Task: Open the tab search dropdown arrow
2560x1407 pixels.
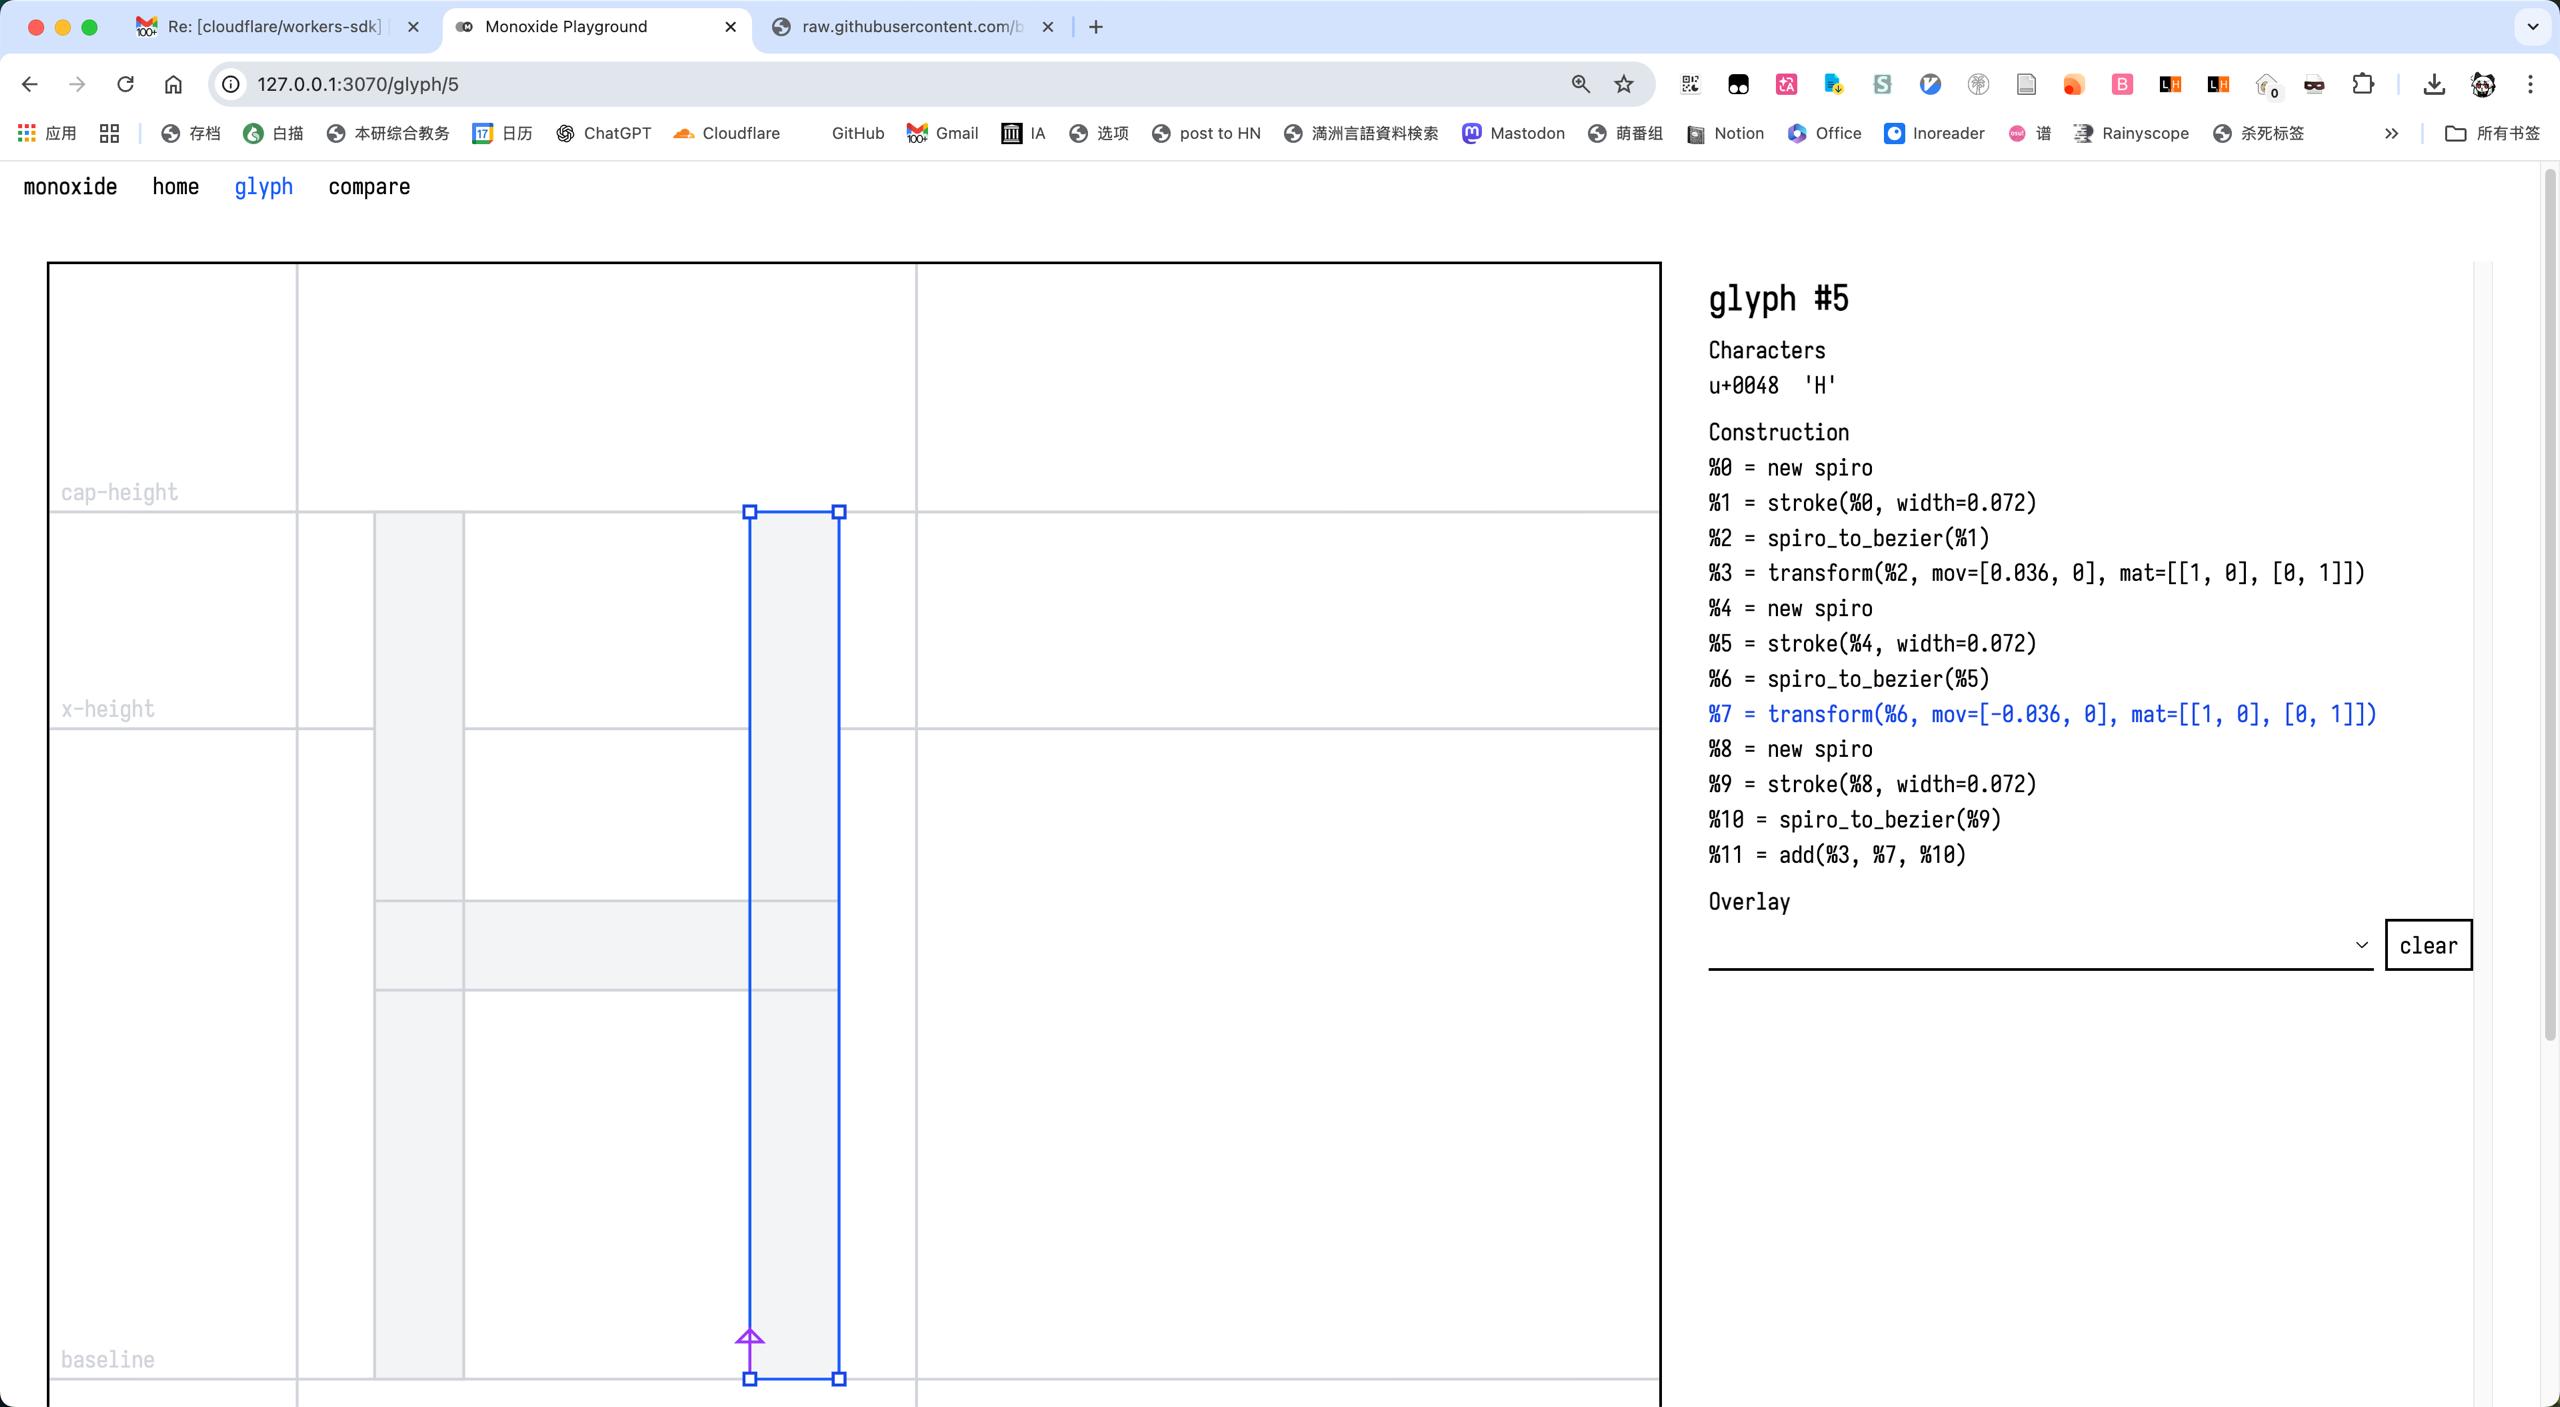Action: [x=2532, y=27]
